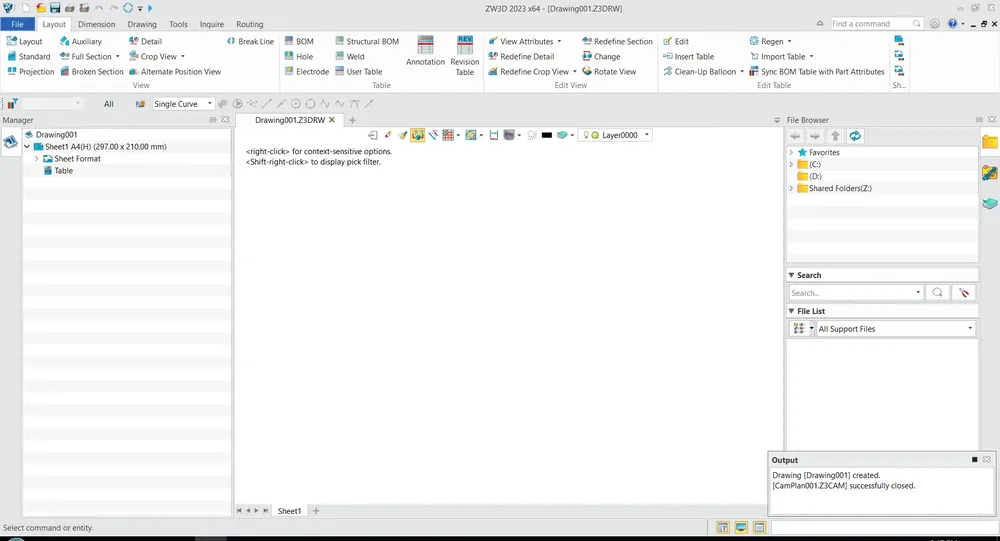This screenshot has height=541, width=1000.
Task: Create a Detail view
Action: click(x=145, y=41)
